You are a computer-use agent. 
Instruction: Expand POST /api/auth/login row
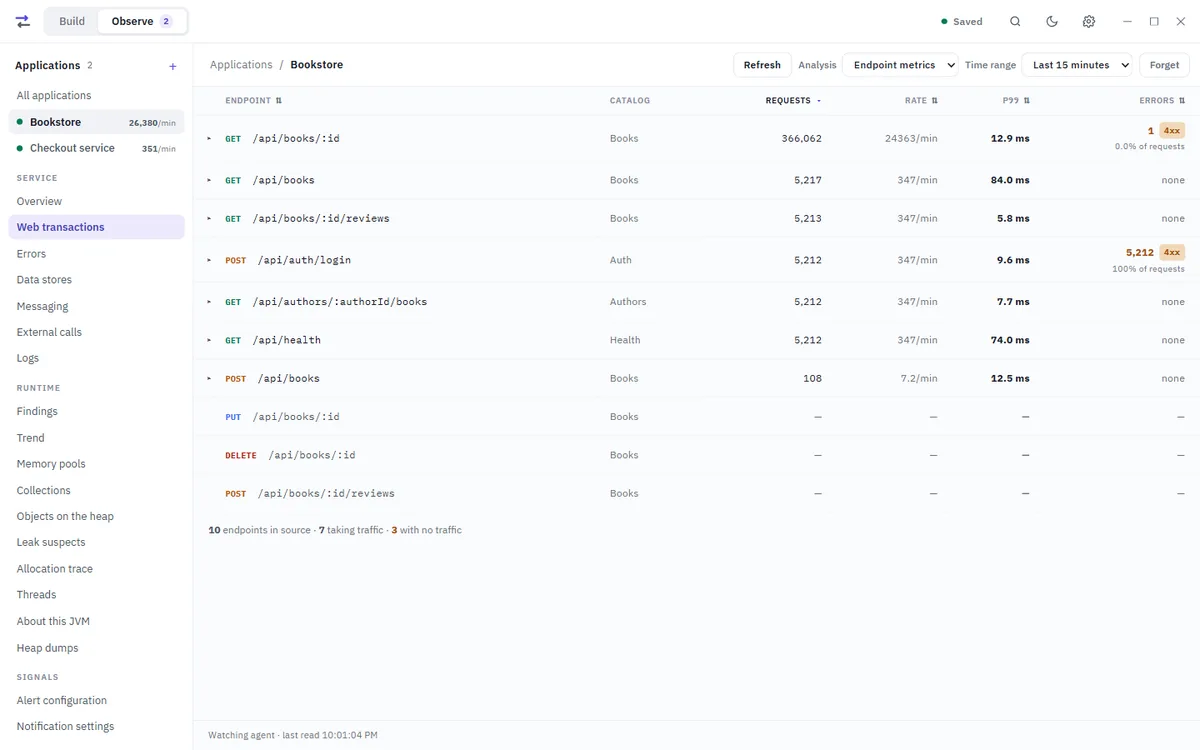point(209,260)
